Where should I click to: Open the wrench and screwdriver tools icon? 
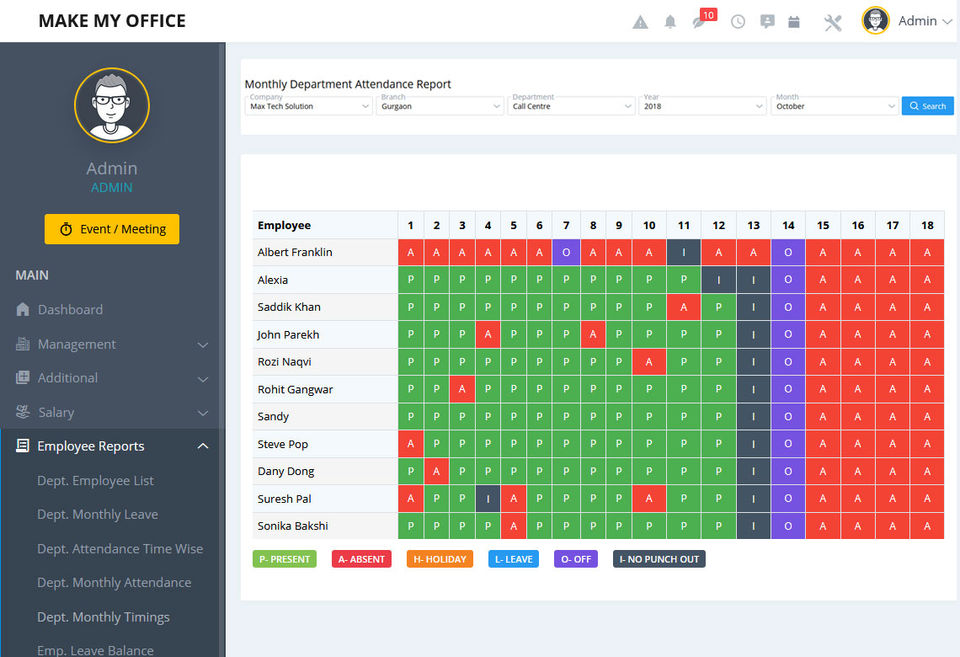[833, 22]
